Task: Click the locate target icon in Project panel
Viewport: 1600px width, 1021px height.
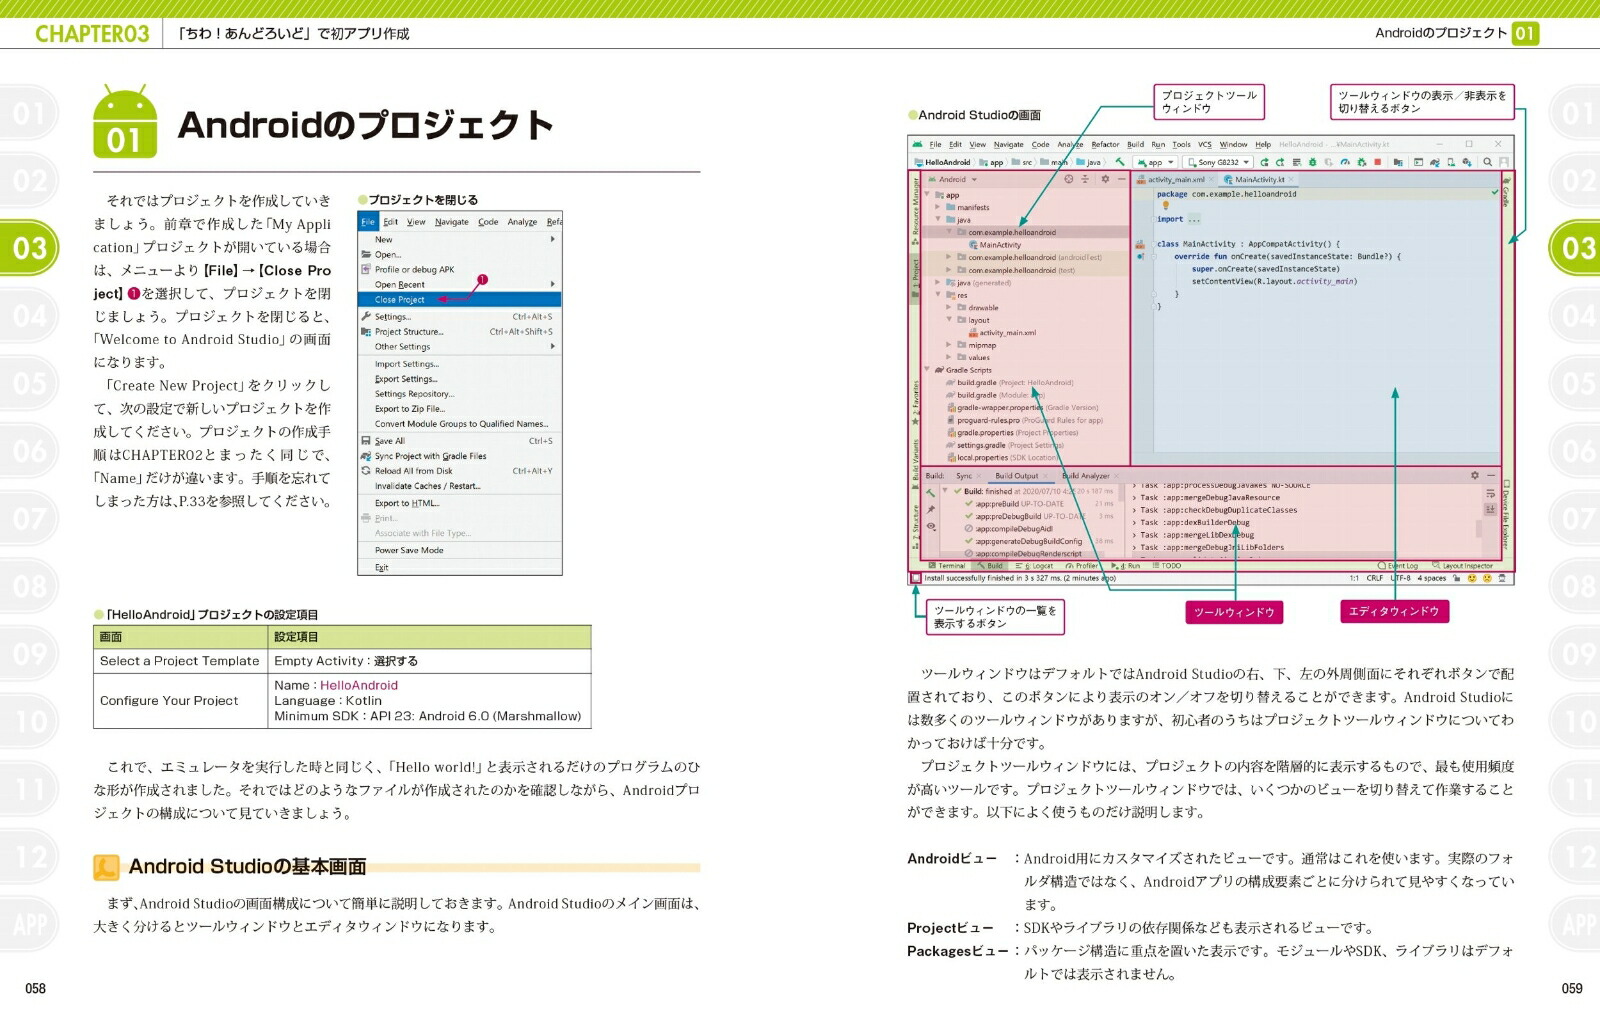Action: pyautogui.click(x=1069, y=179)
